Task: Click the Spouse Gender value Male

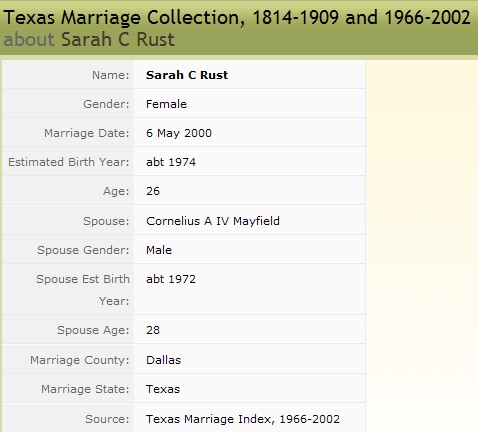Action: [x=159, y=250]
